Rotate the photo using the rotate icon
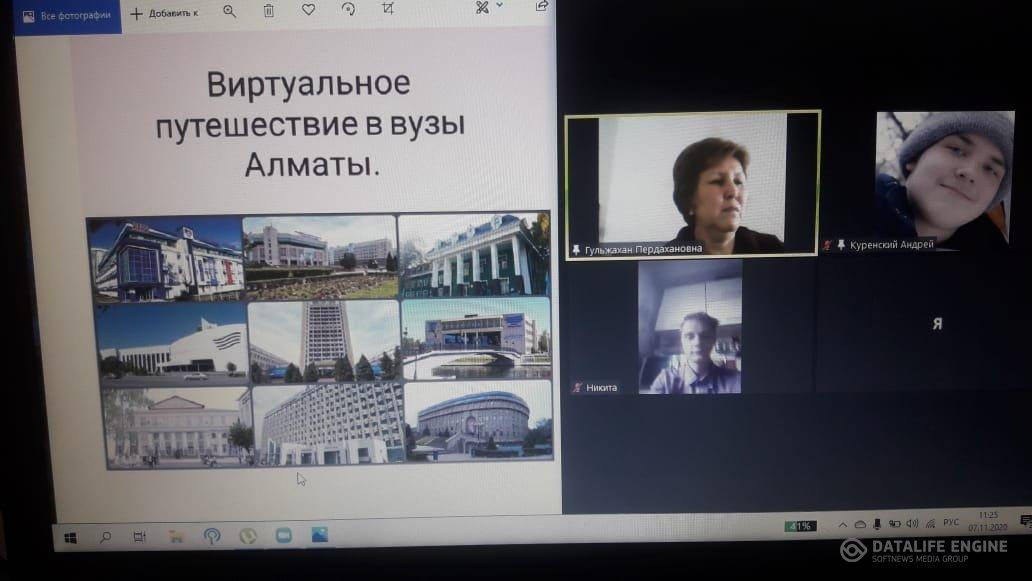1032x581 pixels. [x=348, y=9]
